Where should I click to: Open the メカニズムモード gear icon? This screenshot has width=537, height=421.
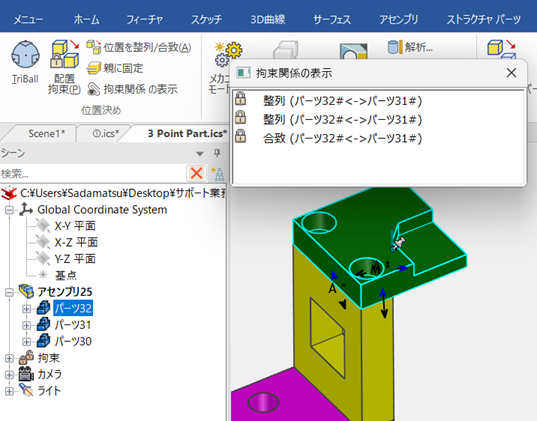[x=227, y=55]
